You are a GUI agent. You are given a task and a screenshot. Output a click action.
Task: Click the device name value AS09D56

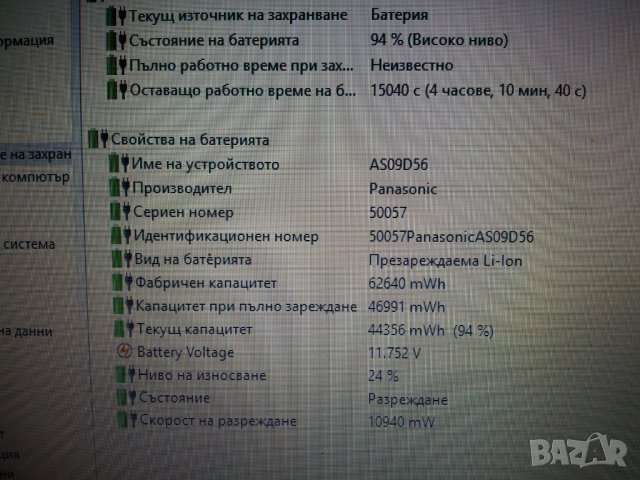399,164
